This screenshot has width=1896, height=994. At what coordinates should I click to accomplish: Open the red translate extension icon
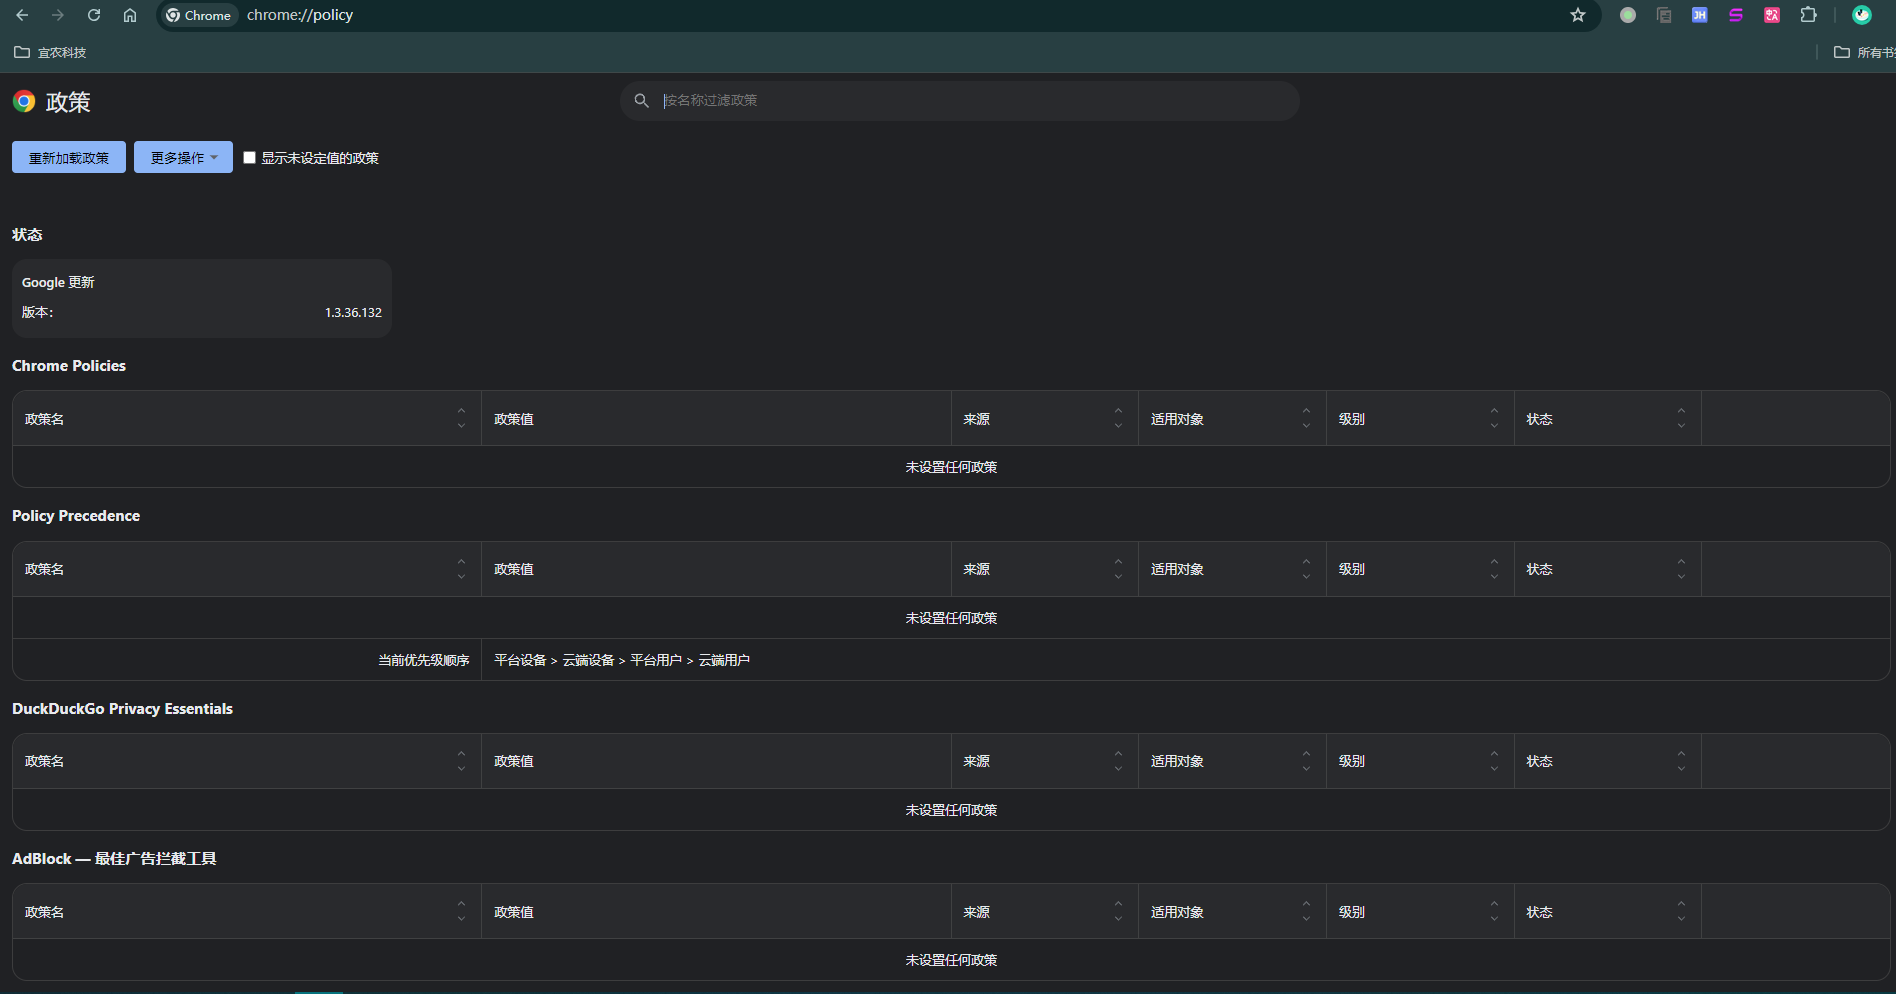(x=1772, y=15)
